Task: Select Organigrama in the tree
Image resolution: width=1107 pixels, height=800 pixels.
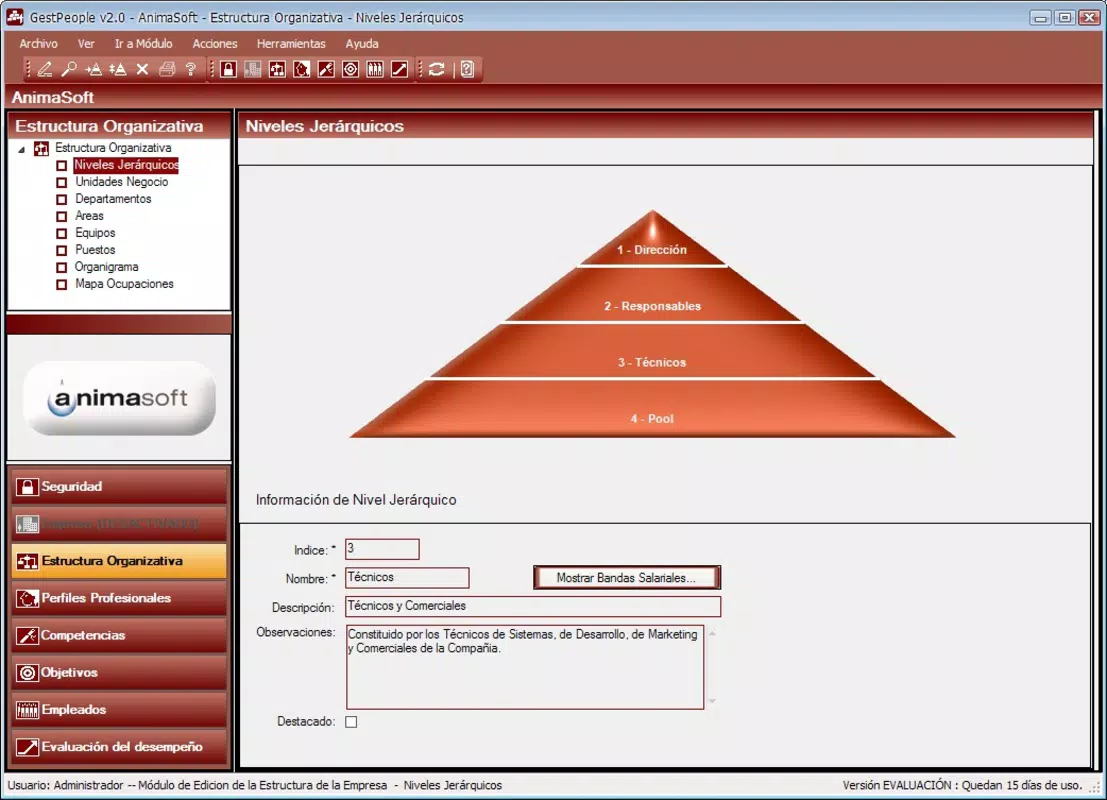Action: [107, 267]
